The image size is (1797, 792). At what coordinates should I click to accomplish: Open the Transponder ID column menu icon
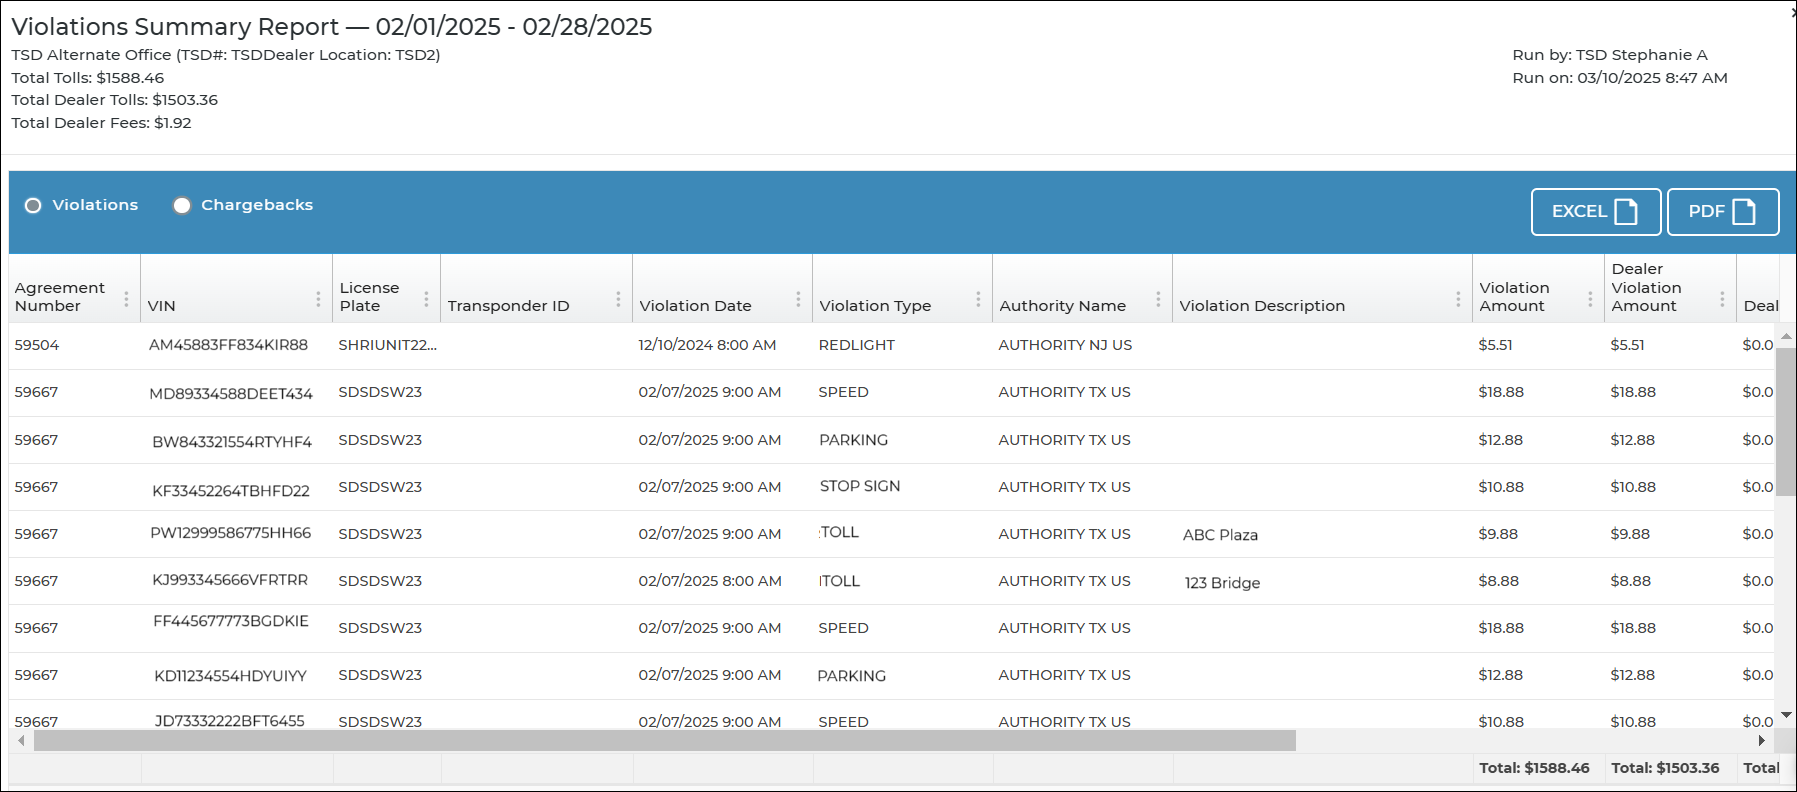click(618, 299)
